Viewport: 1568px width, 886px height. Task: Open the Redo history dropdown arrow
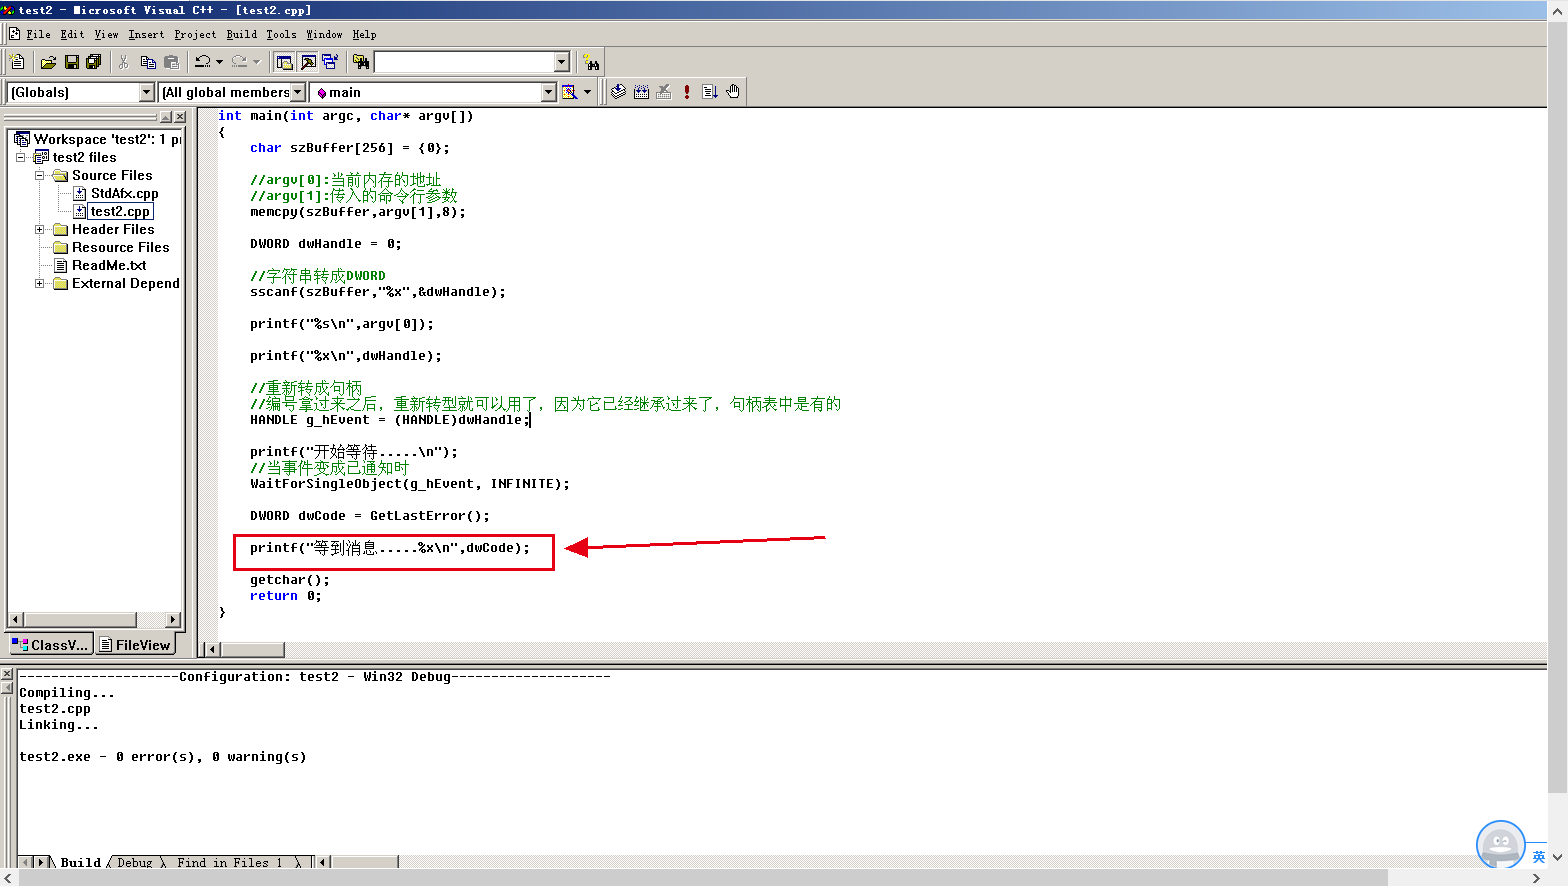256,62
